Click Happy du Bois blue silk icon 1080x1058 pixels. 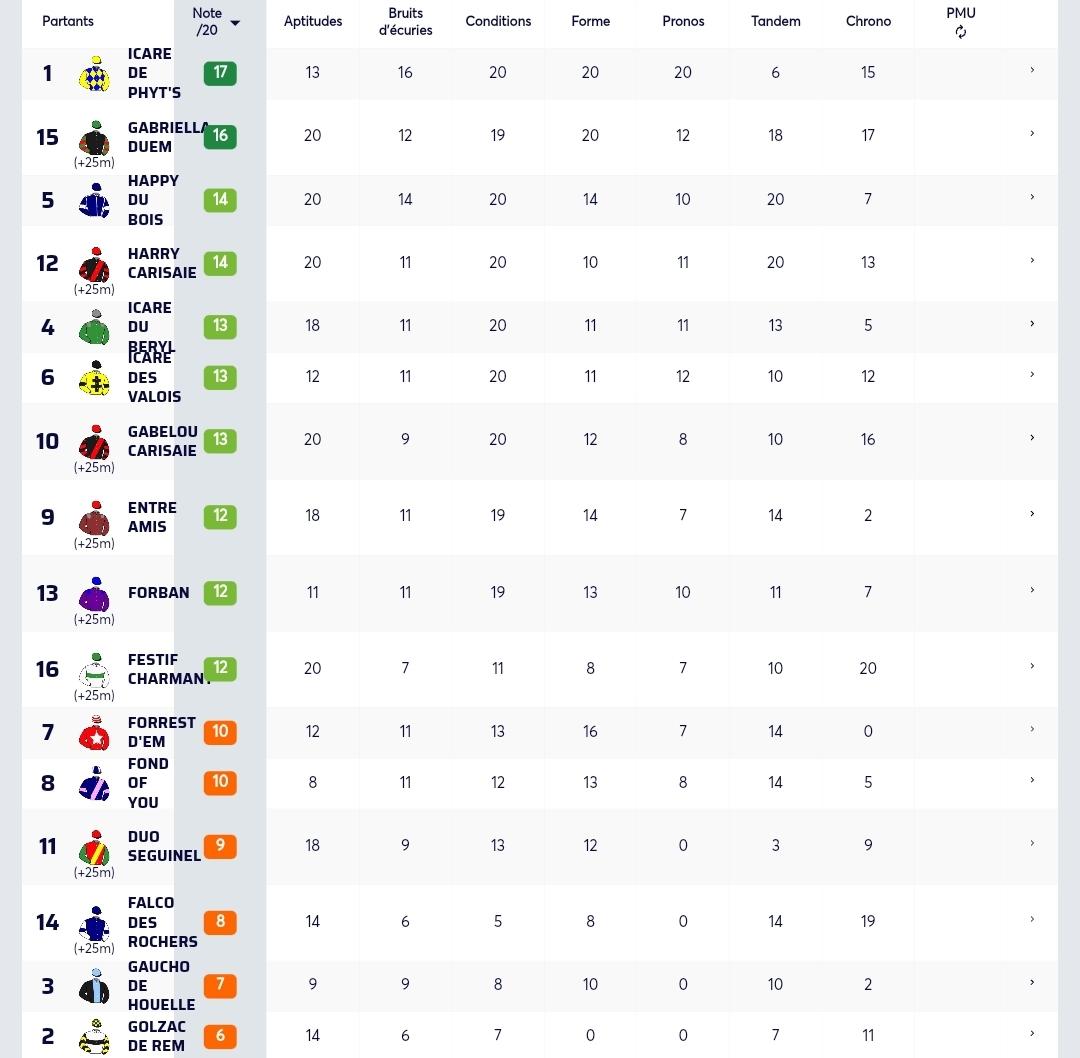point(95,200)
